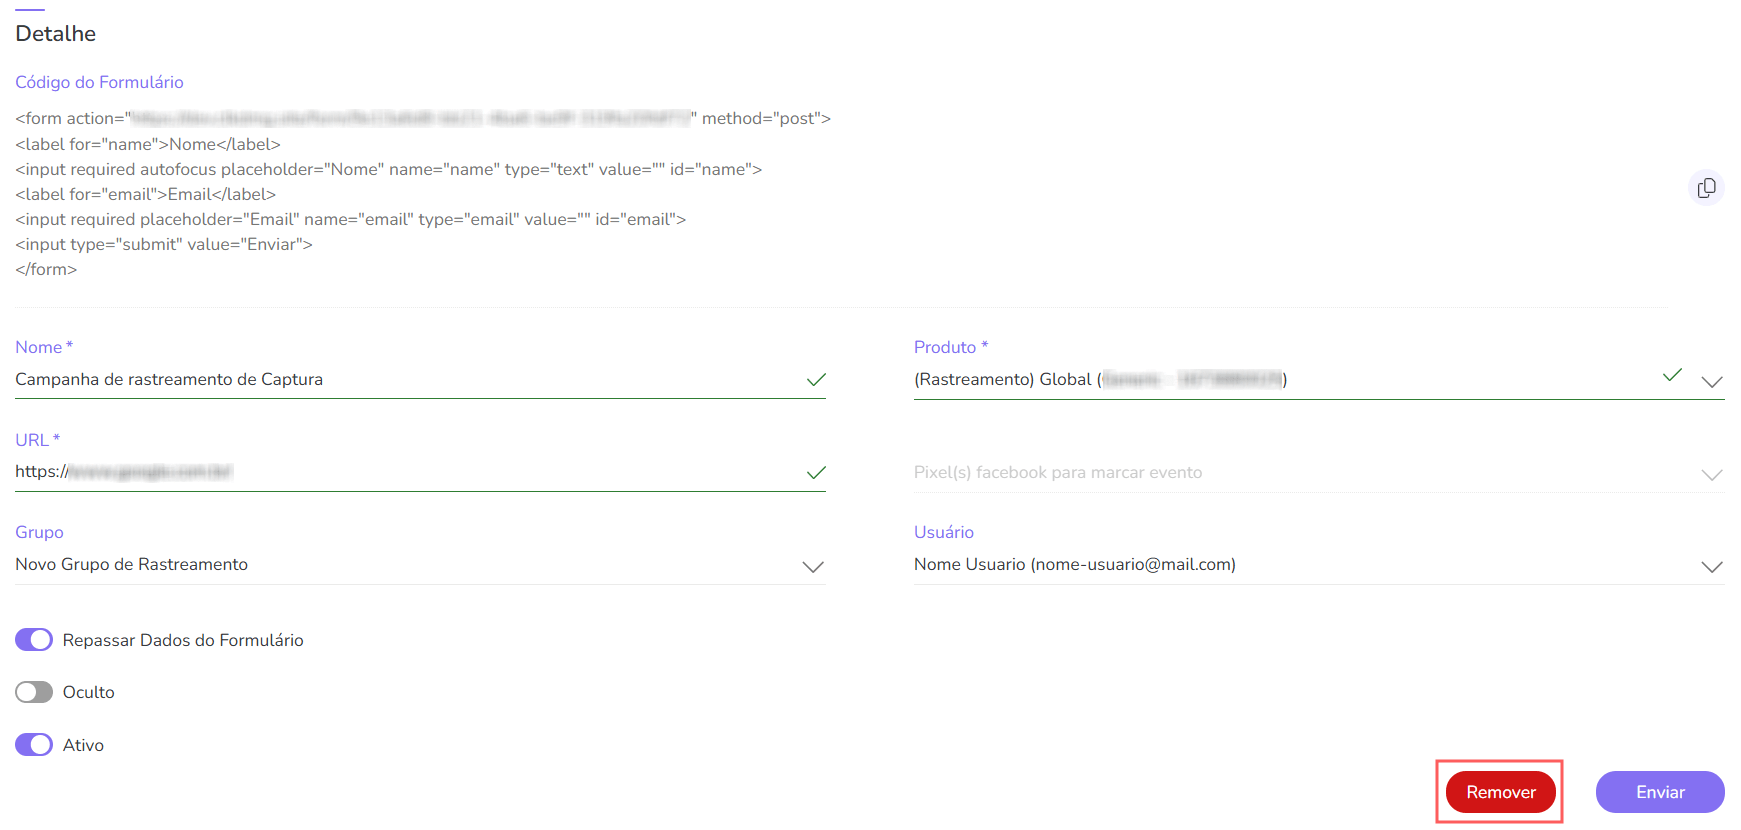Open Pixel(s) facebook para marcar evento dropdown
Image resolution: width=1741 pixels, height=830 pixels.
pyautogui.click(x=1712, y=474)
